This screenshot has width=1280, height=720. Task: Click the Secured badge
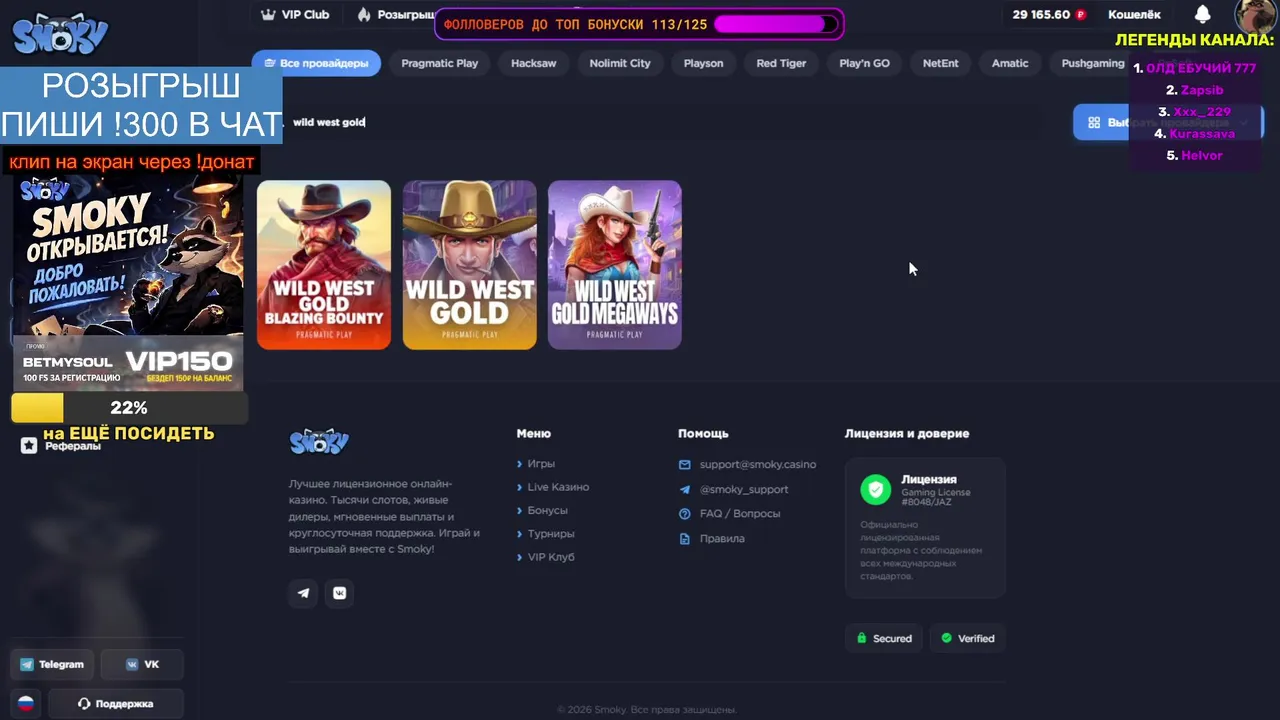click(x=884, y=638)
